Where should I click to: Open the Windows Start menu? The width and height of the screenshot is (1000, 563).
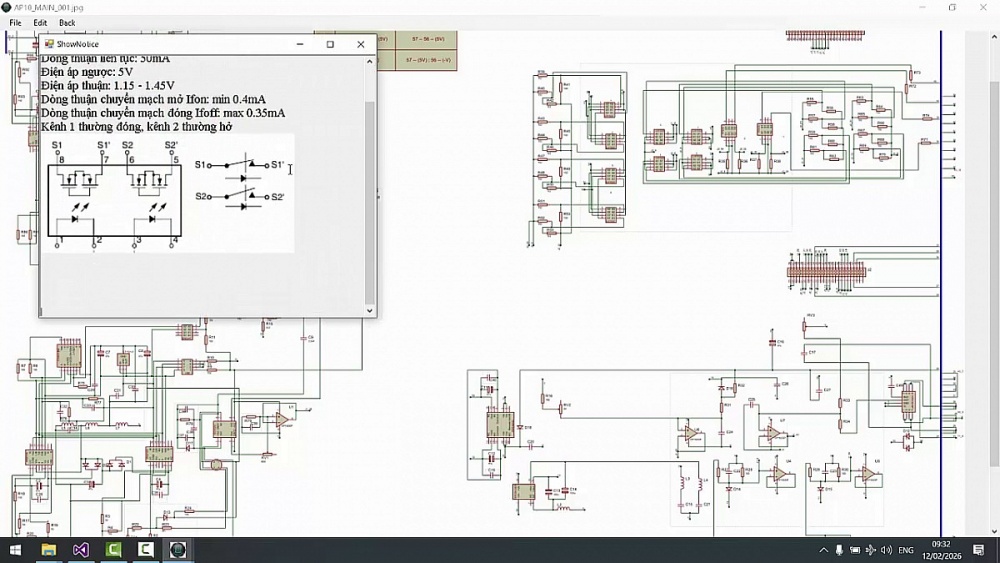tap(16, 550)
